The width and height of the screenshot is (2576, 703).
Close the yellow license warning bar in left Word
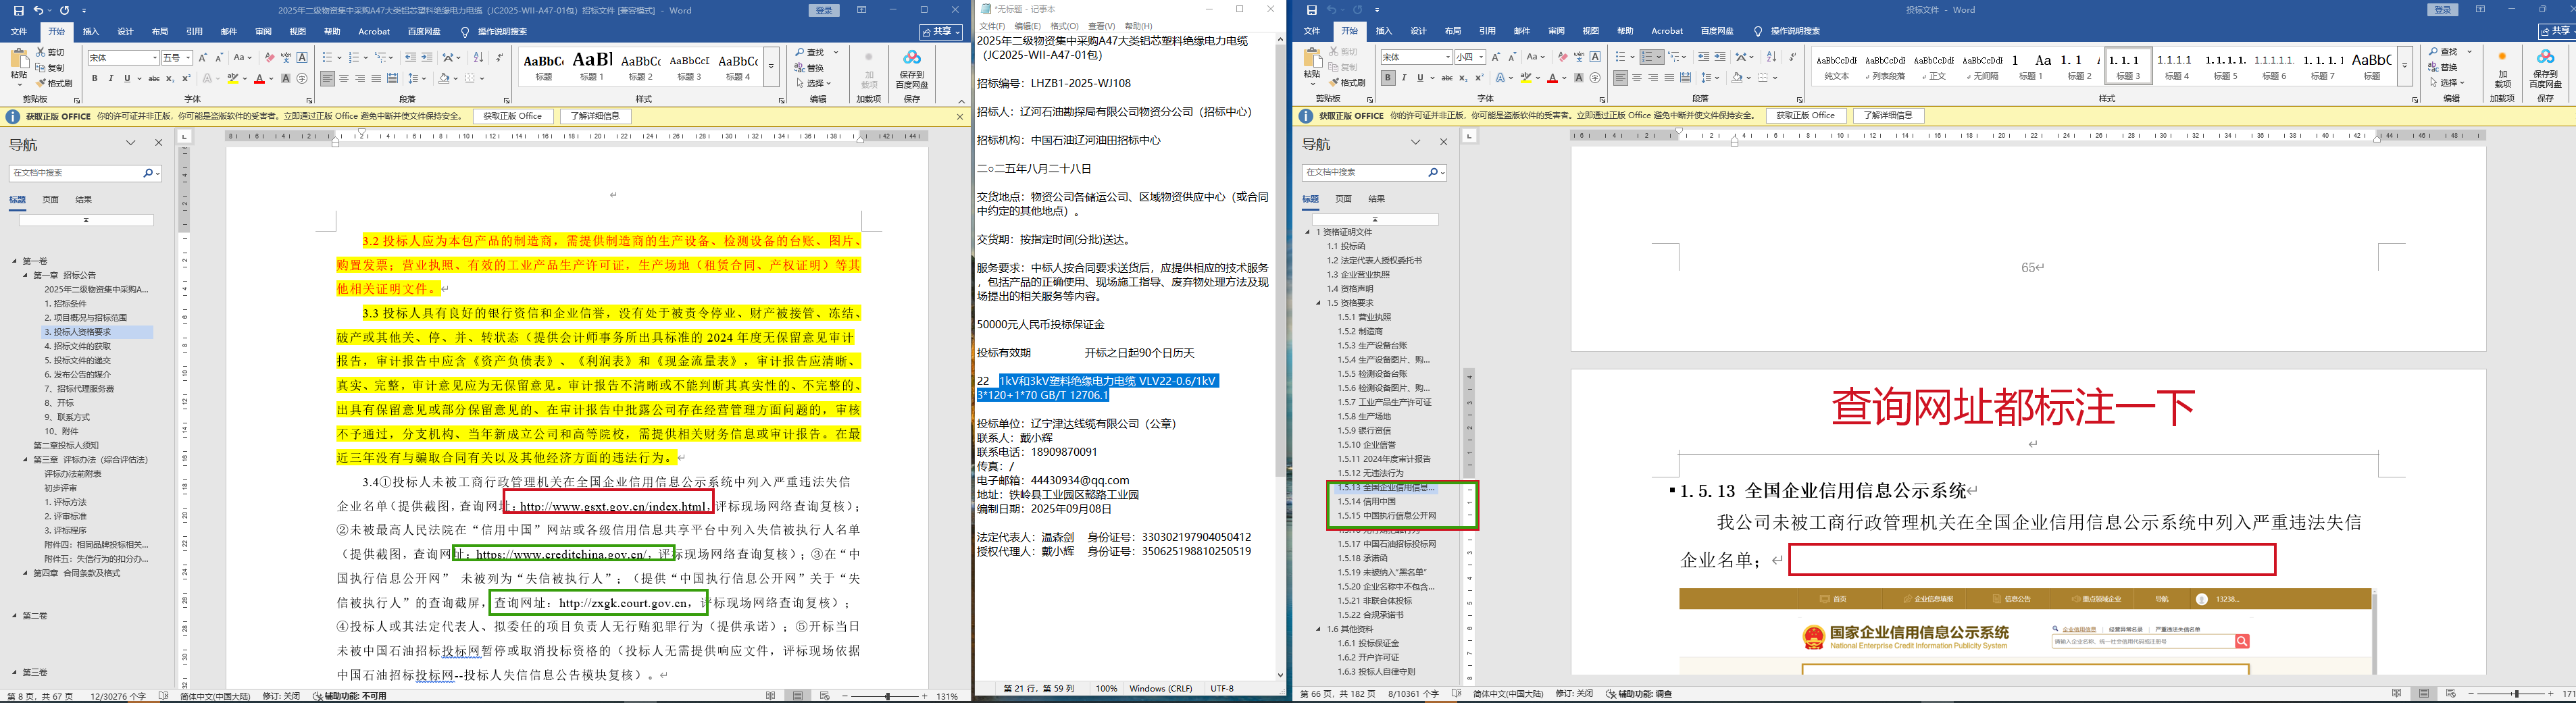[x=960, y=116]
